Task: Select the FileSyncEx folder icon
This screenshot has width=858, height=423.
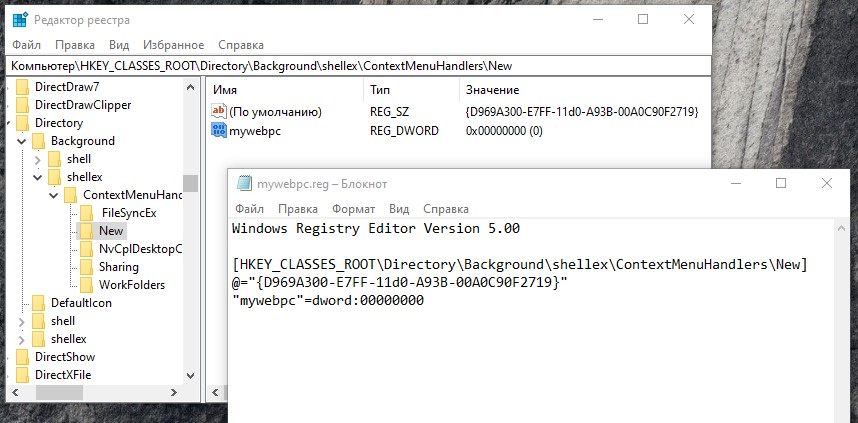Action: coord(86,213)
